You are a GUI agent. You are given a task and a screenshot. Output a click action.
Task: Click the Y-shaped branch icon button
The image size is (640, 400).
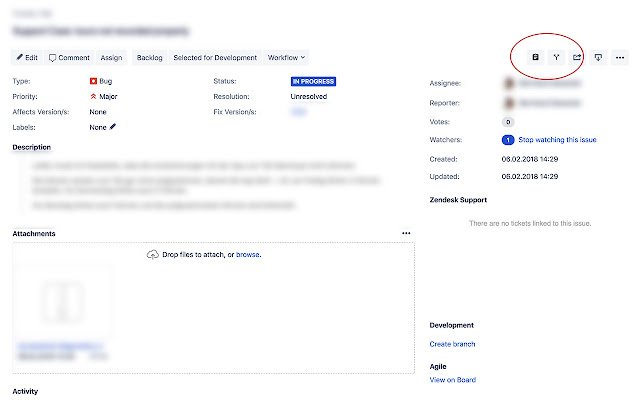[556, 58]
